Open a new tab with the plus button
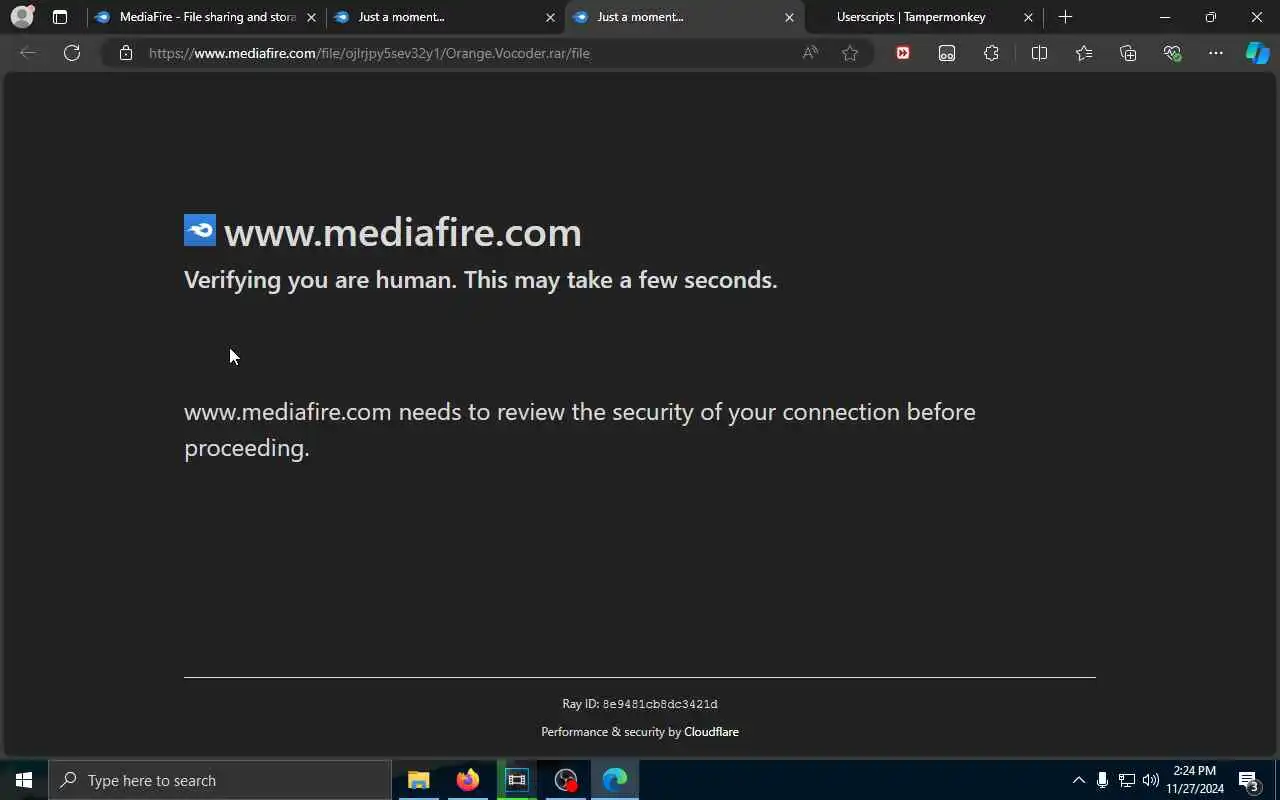The height and width of the screenshot is (800, 1280). (x=1065, y=17)
